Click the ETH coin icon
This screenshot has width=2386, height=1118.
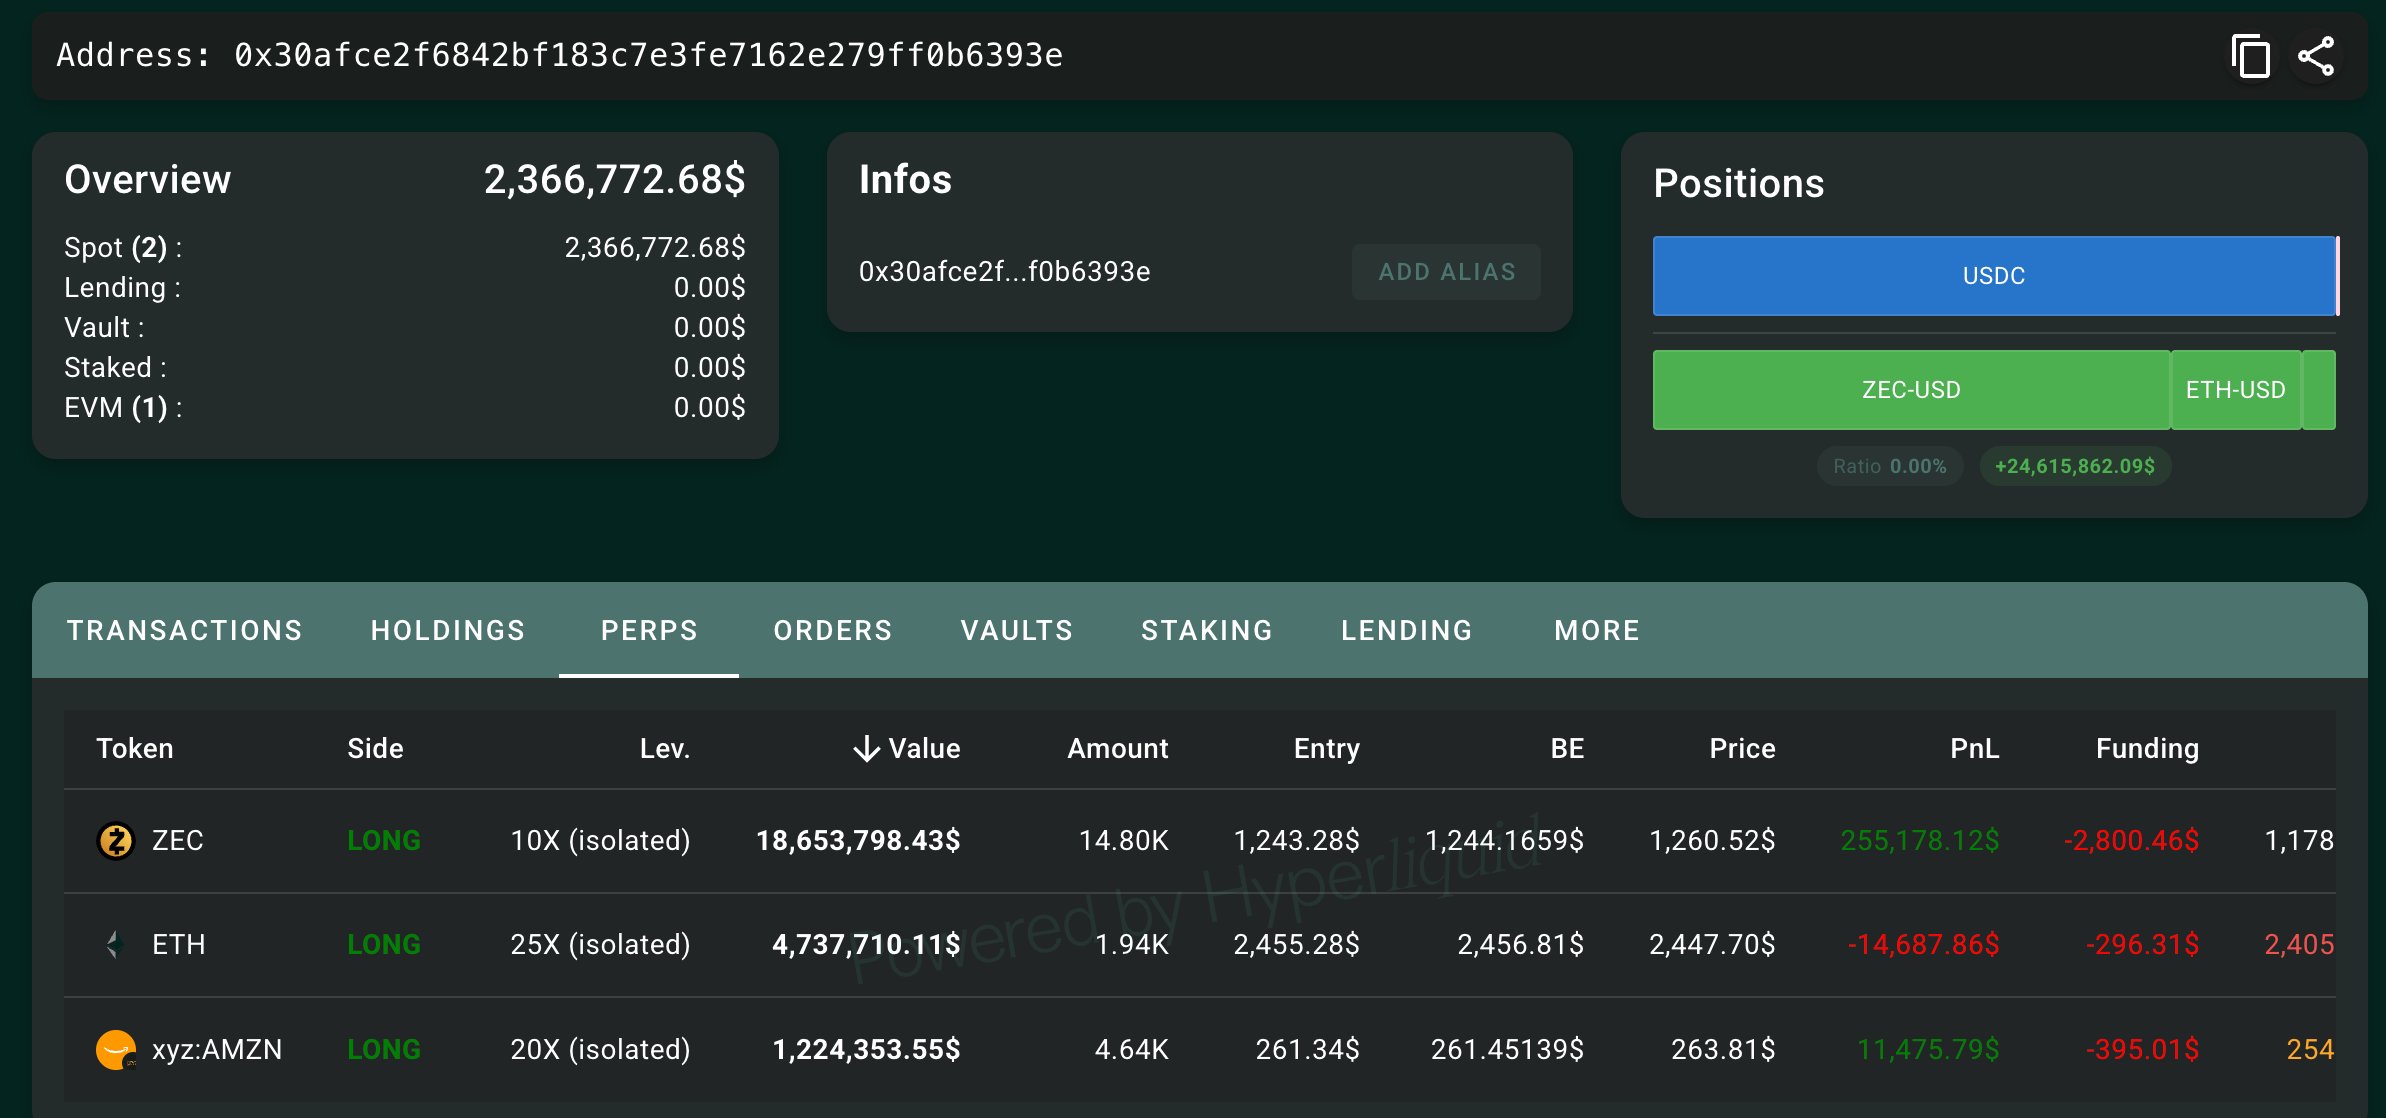pyautogui.click(x=116, y=944)
